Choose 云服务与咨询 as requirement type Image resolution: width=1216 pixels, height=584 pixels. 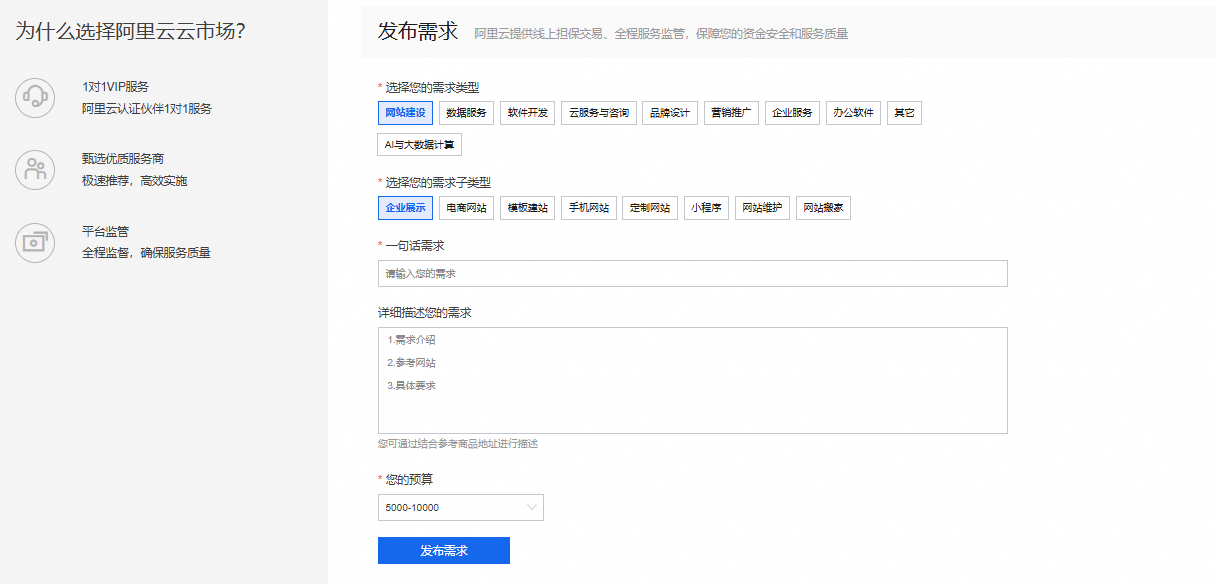pos(599,113)
